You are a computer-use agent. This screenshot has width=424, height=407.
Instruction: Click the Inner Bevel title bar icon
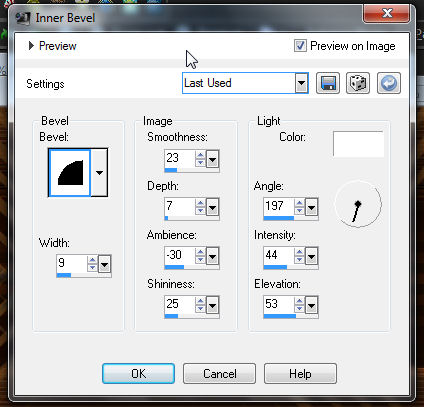point(23,18)
